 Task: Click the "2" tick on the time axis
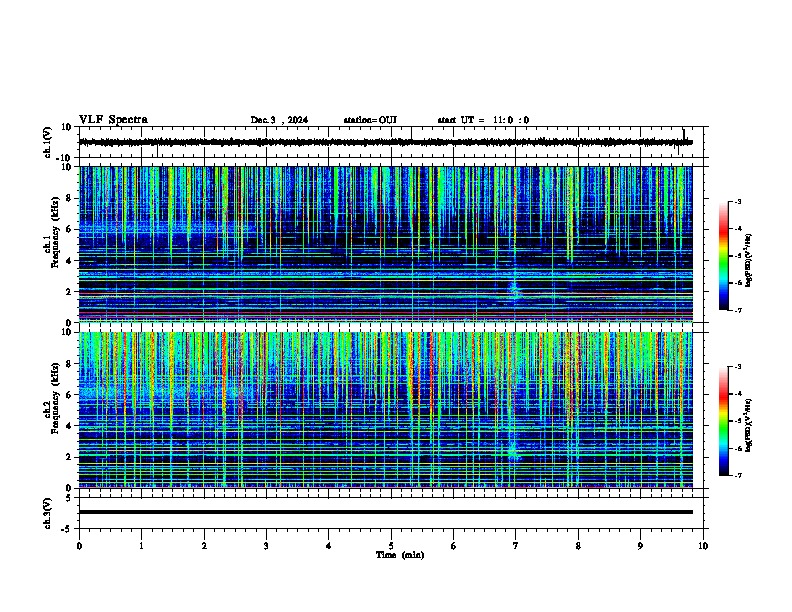(x=204, y=546)
